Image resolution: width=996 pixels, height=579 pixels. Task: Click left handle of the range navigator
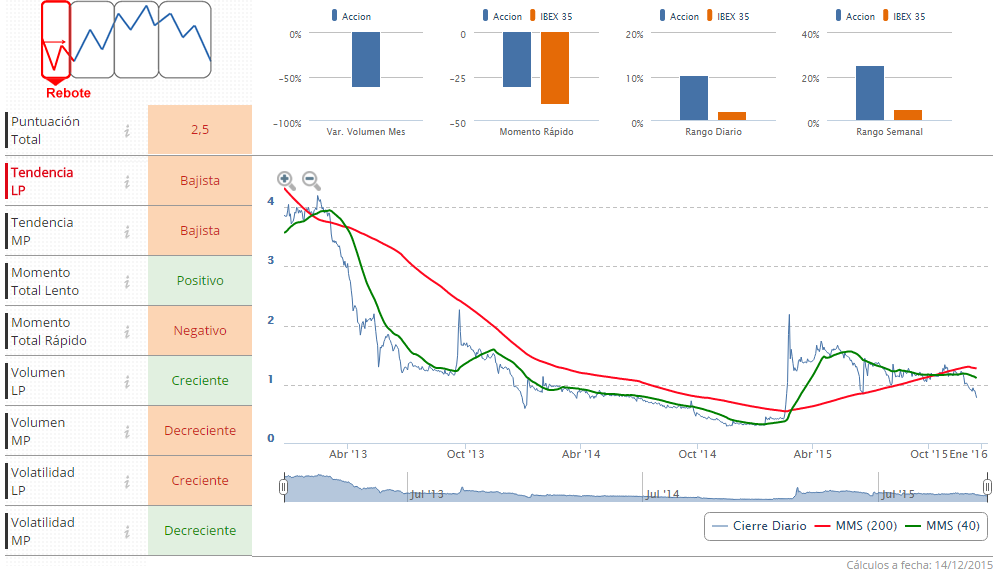[x=283, y=487]
